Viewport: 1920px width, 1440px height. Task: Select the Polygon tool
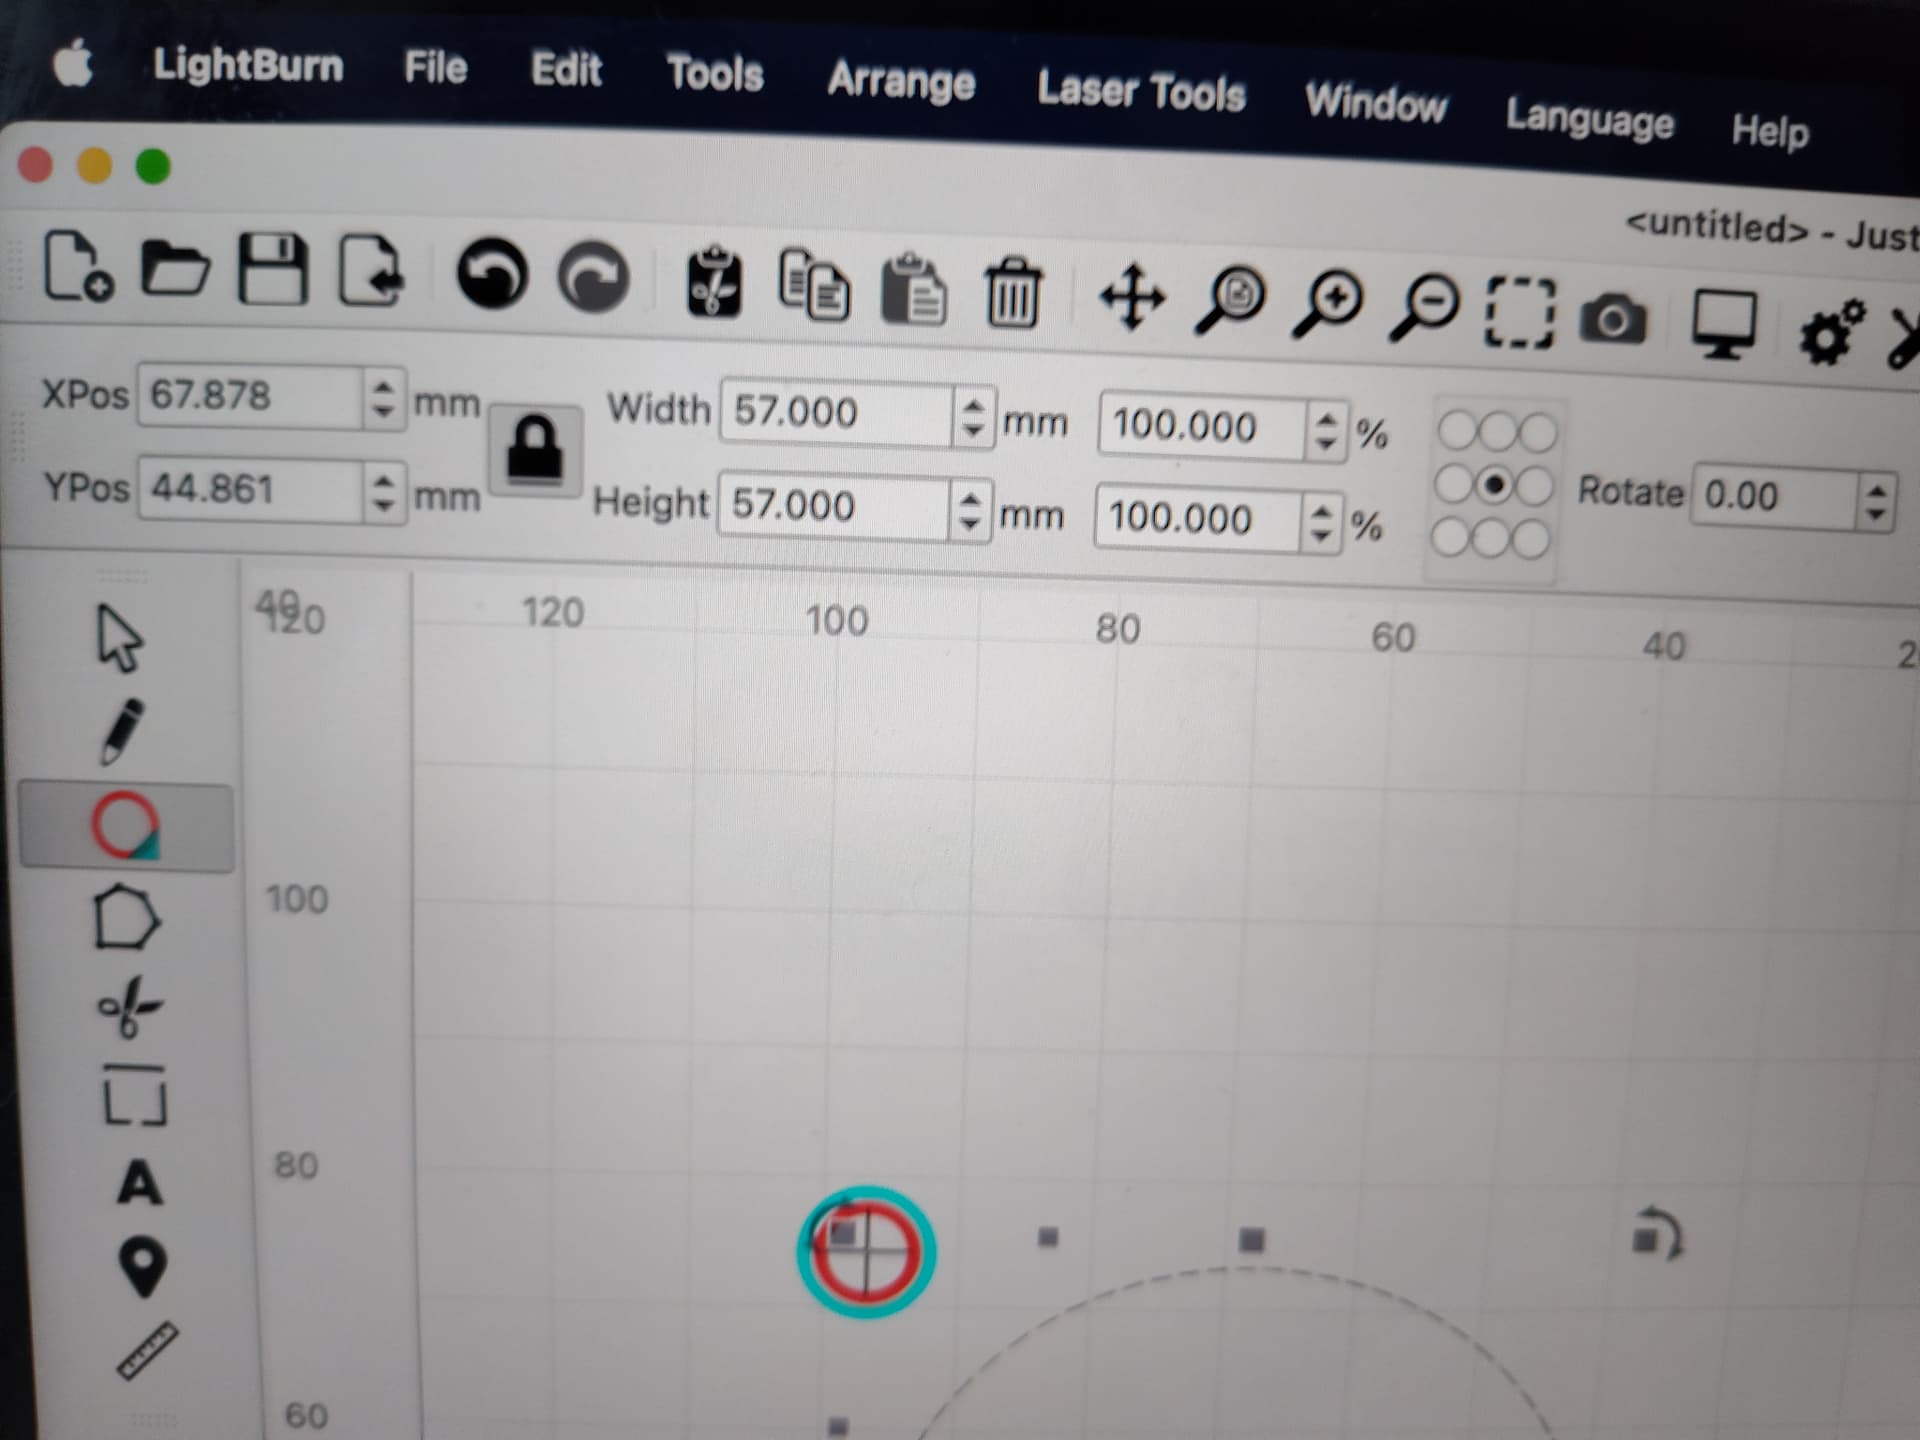click(x=125, y=917)
